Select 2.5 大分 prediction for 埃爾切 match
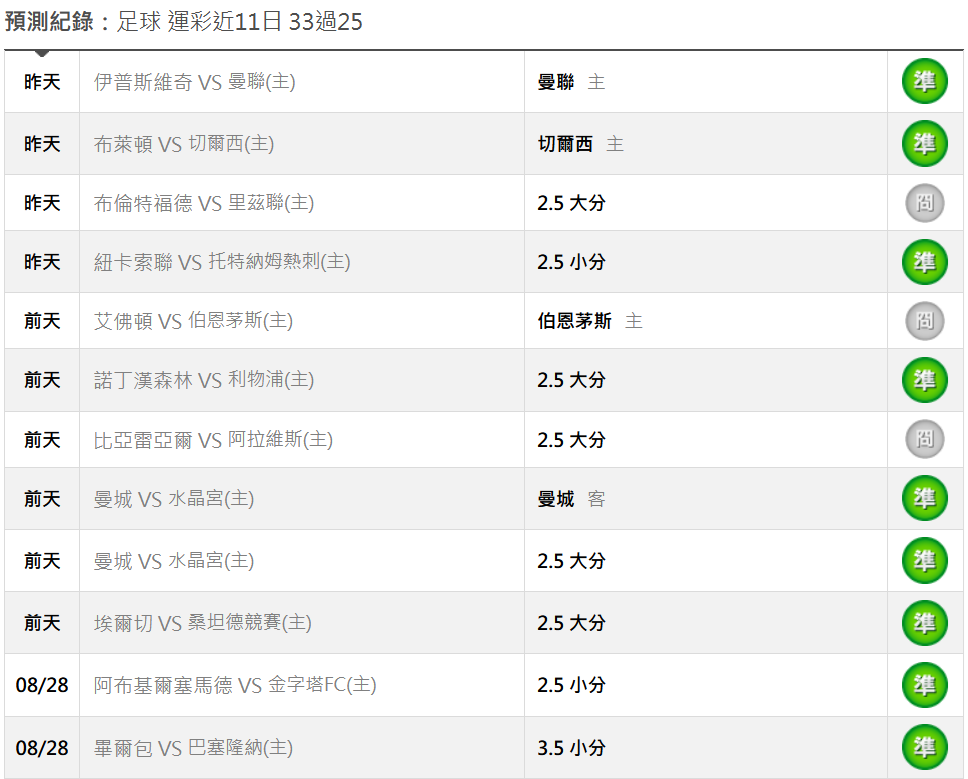968x779 pixels. coord(571,623)
